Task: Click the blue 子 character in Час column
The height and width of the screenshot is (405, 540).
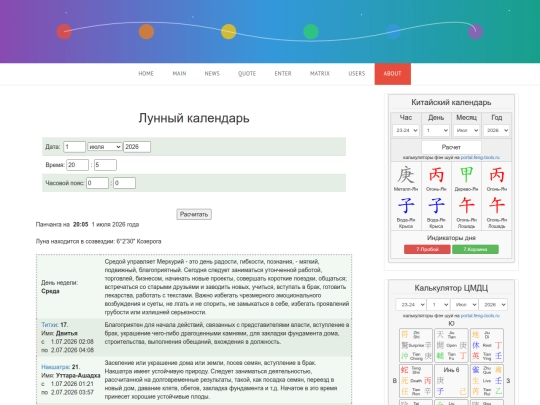Action: point(406,205)
